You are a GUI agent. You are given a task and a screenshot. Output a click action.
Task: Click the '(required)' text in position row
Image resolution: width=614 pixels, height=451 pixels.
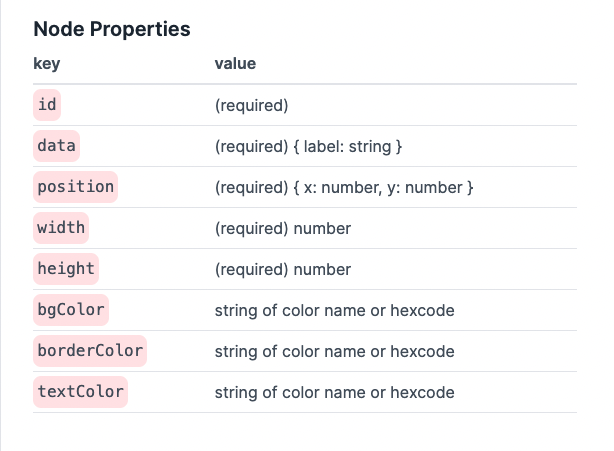pyautogui.click(x=251, y=188)
